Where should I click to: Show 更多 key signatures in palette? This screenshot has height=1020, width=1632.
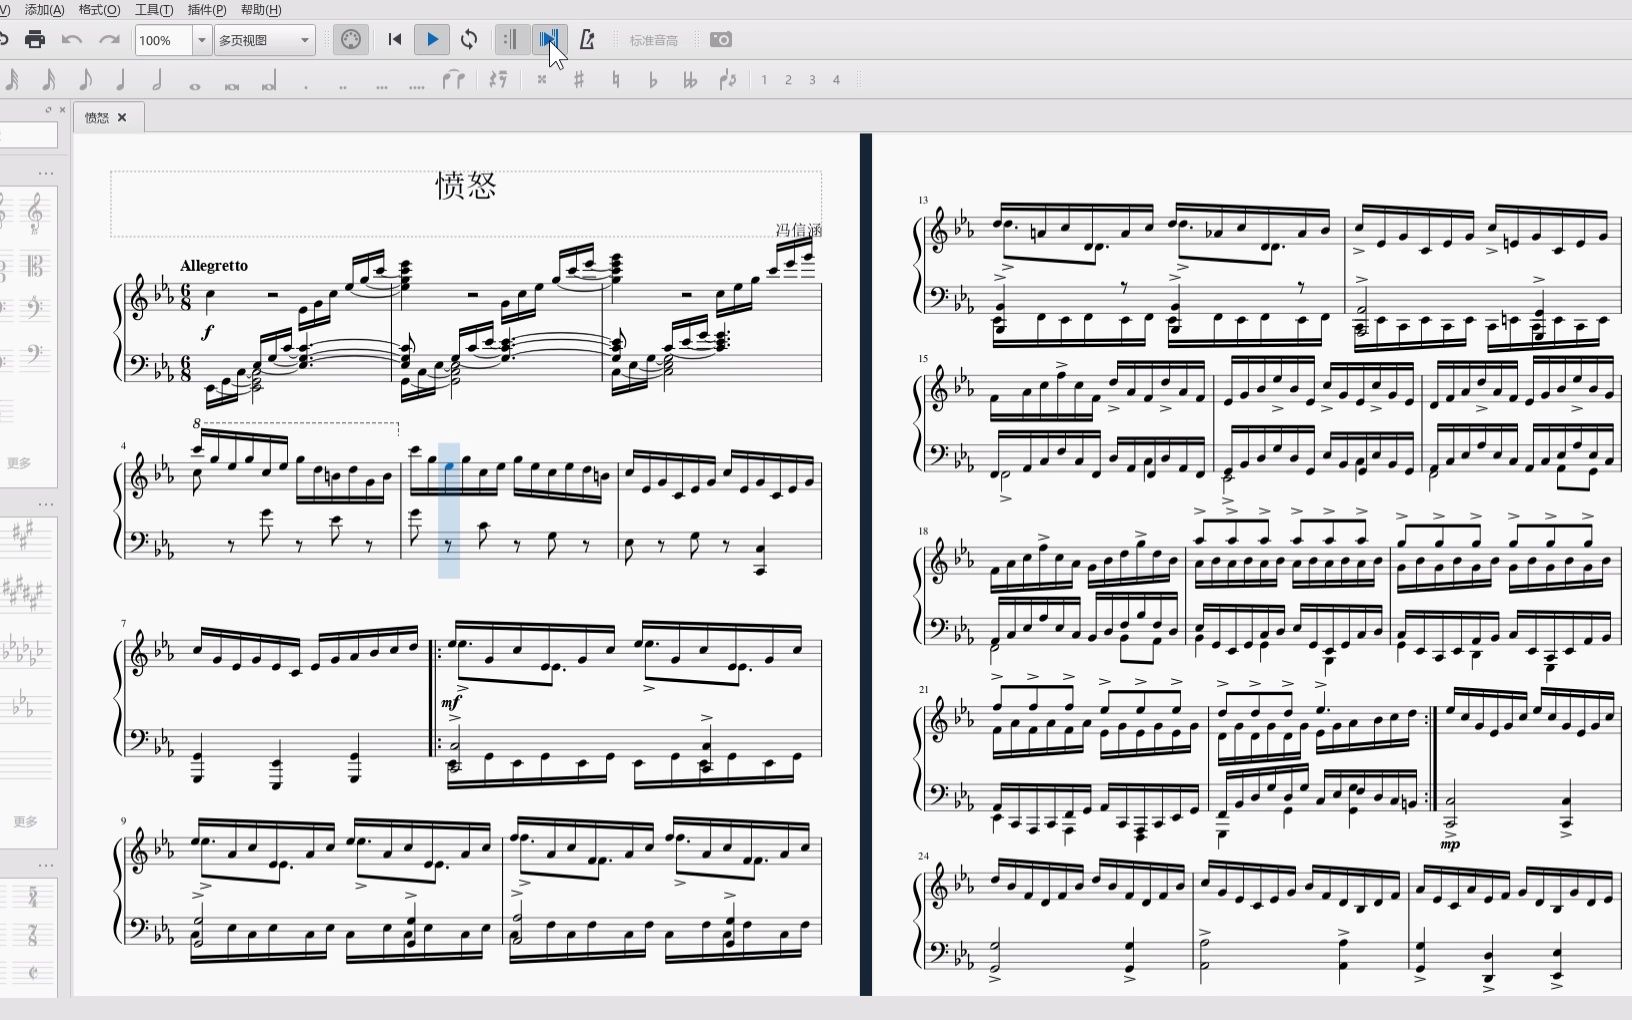click(25, 821)
